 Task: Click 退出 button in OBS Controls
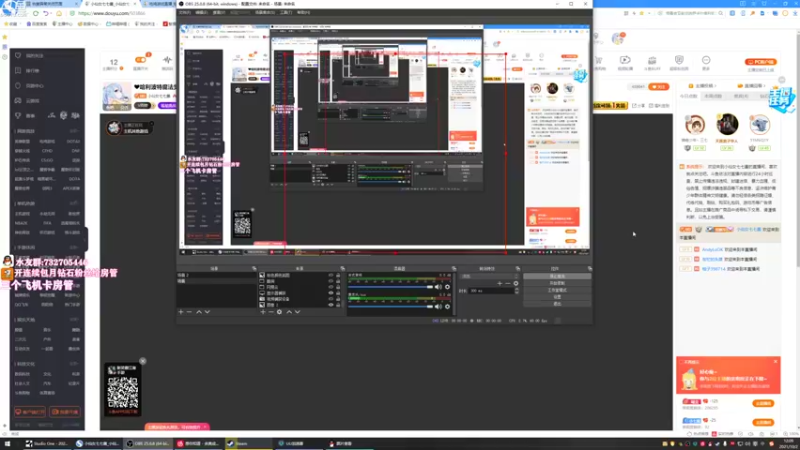click(x=557, y=304)
